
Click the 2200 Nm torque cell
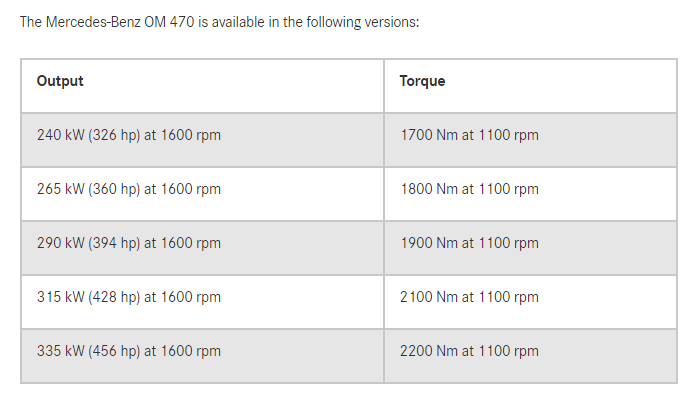point(468,351)
